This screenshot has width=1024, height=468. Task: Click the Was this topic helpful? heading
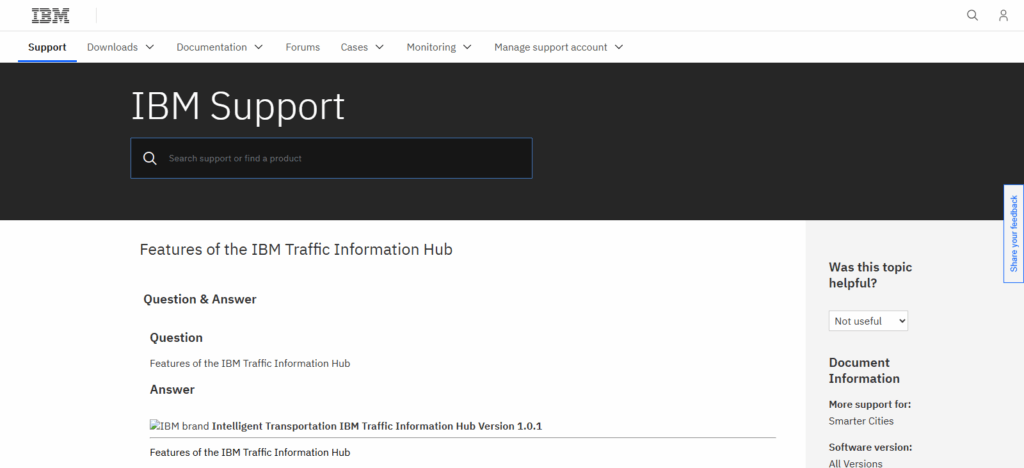[871, 275]
